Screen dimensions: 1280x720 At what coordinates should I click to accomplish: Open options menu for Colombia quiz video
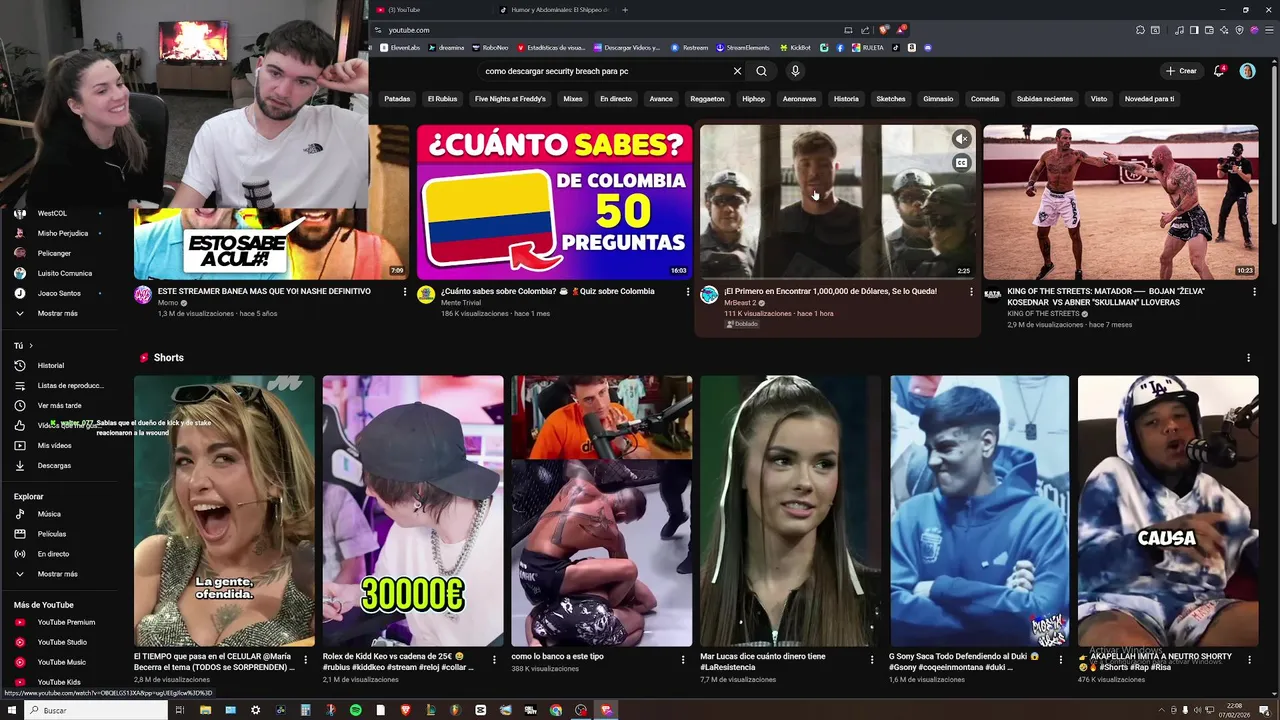(x=687, y=292)
